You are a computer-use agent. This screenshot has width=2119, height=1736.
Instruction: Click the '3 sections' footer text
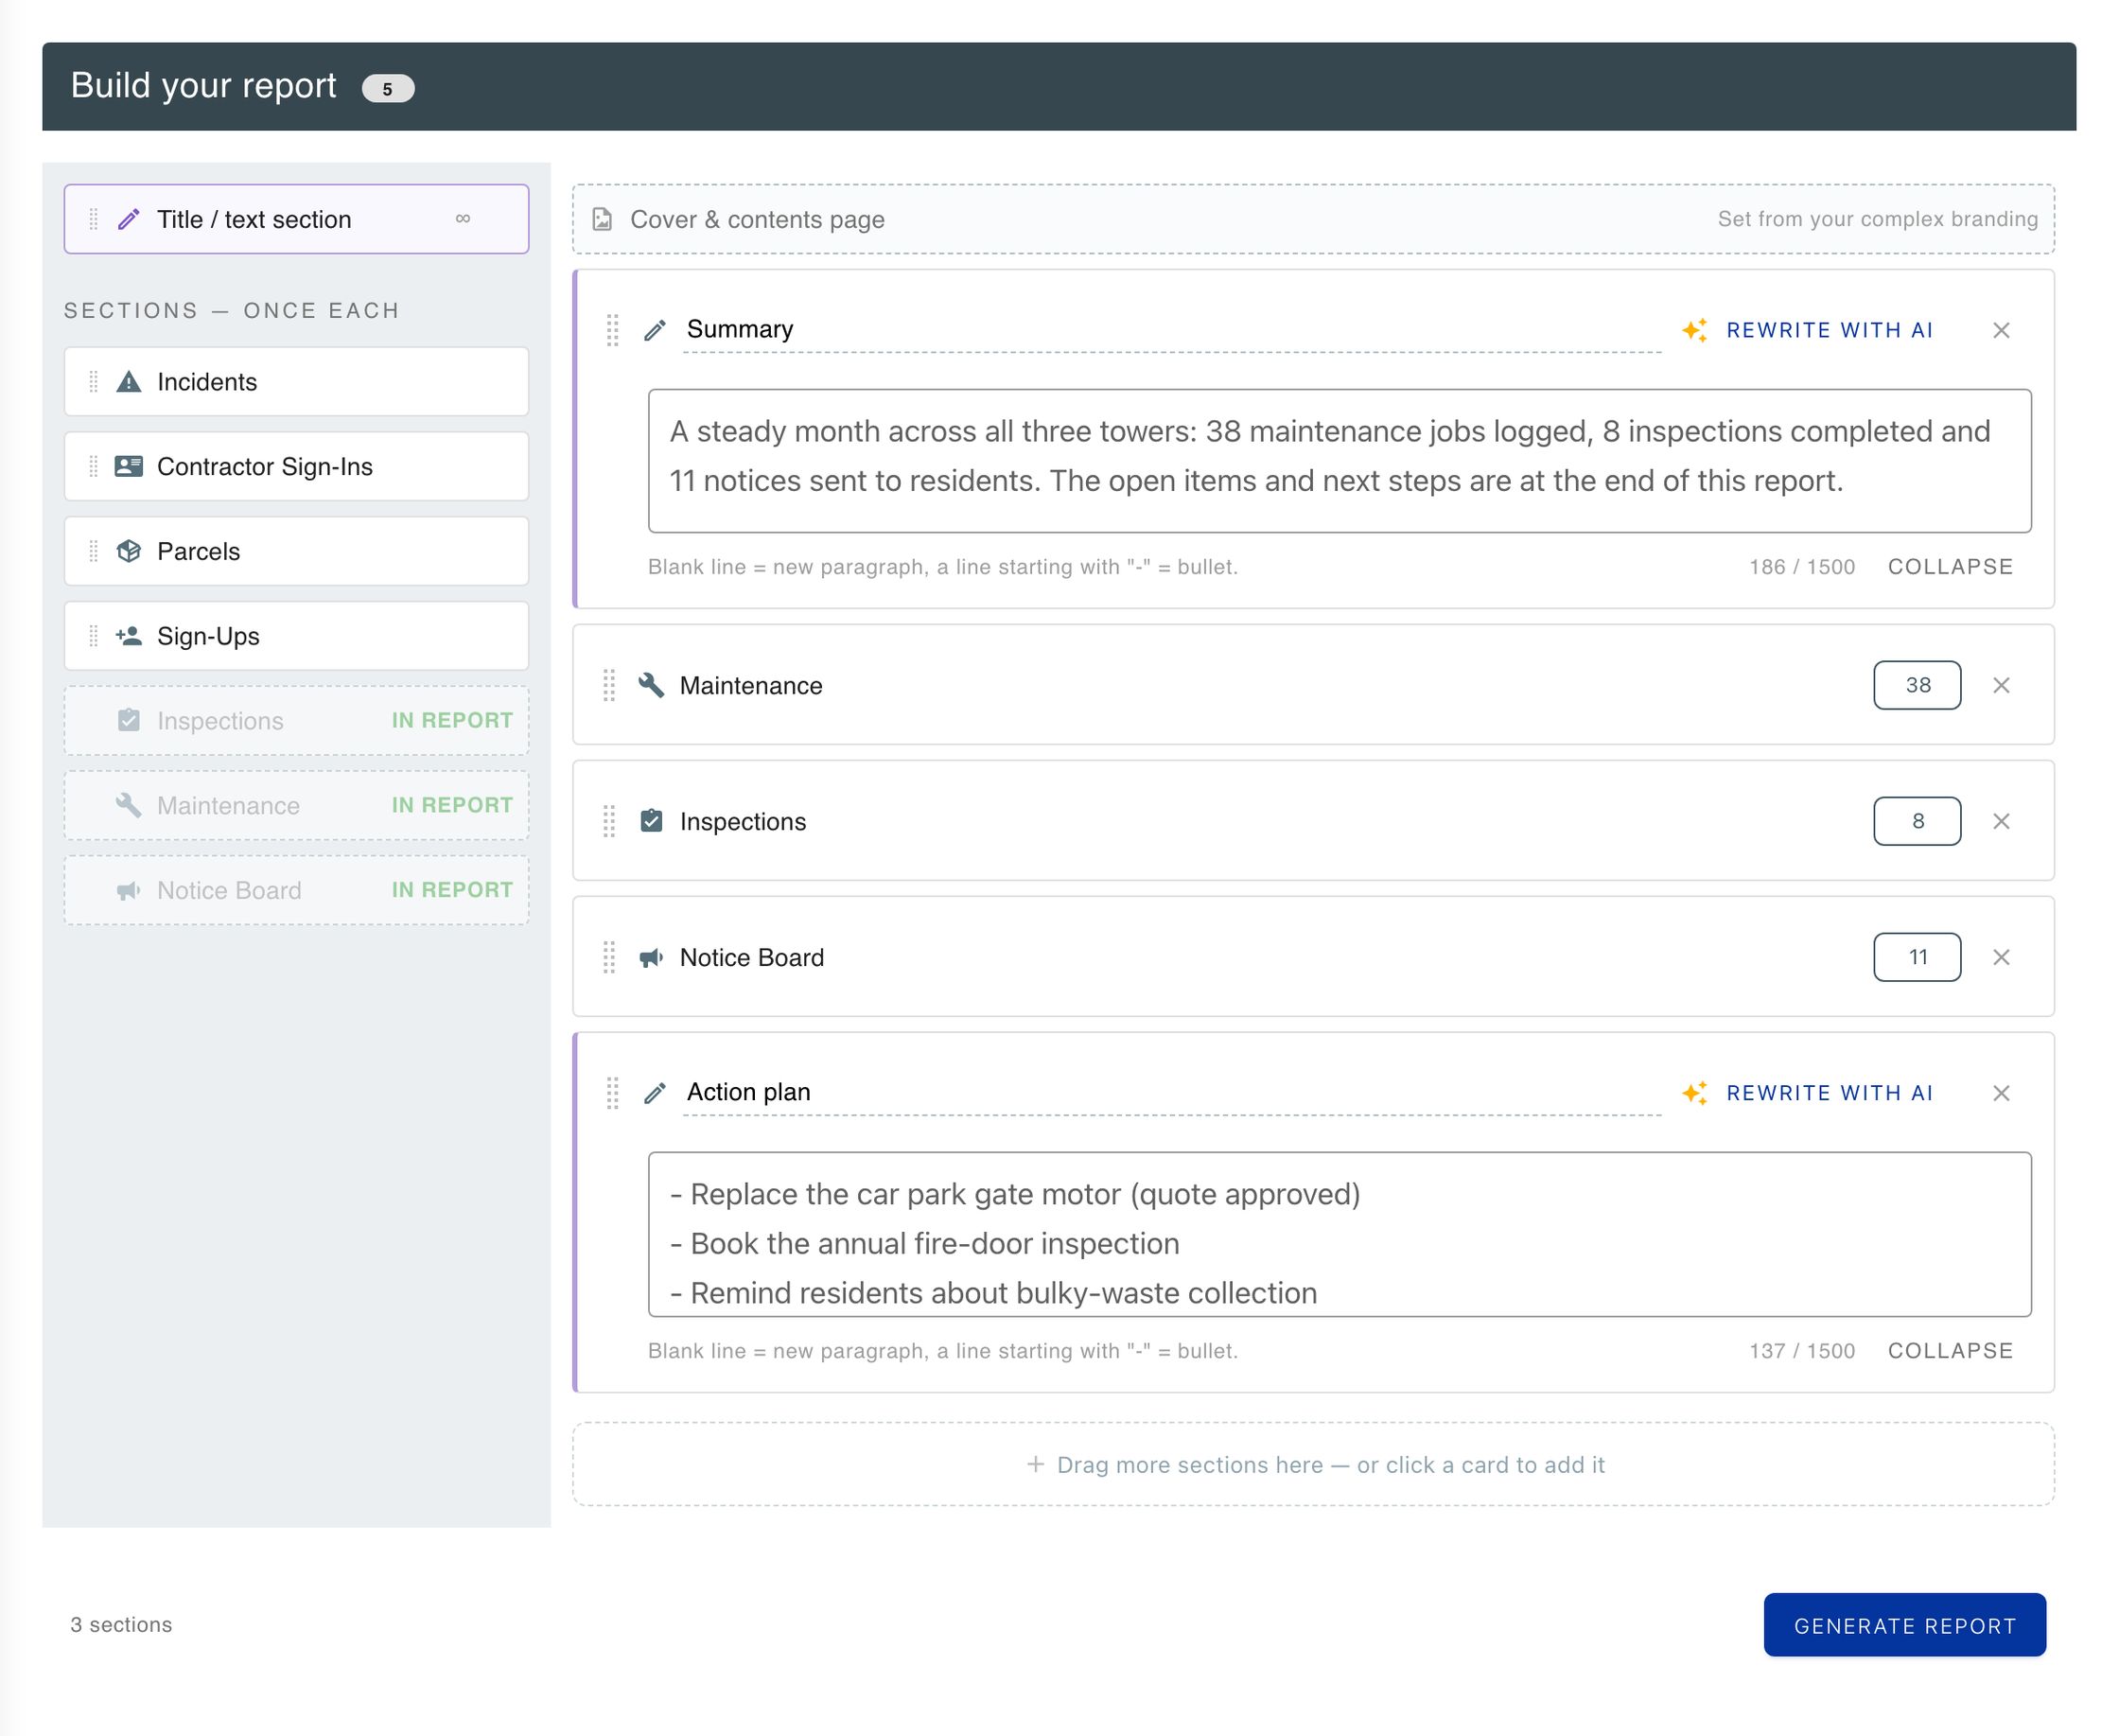tap(121, 1625)
